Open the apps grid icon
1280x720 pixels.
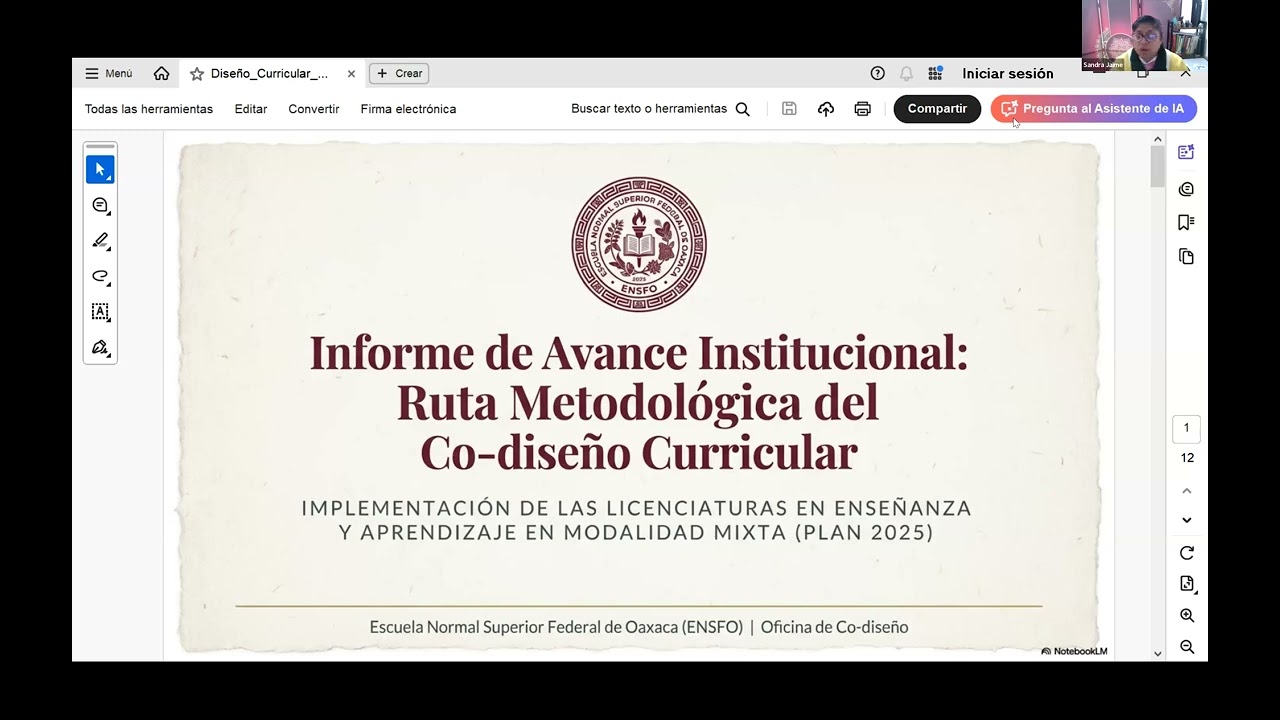935,73
